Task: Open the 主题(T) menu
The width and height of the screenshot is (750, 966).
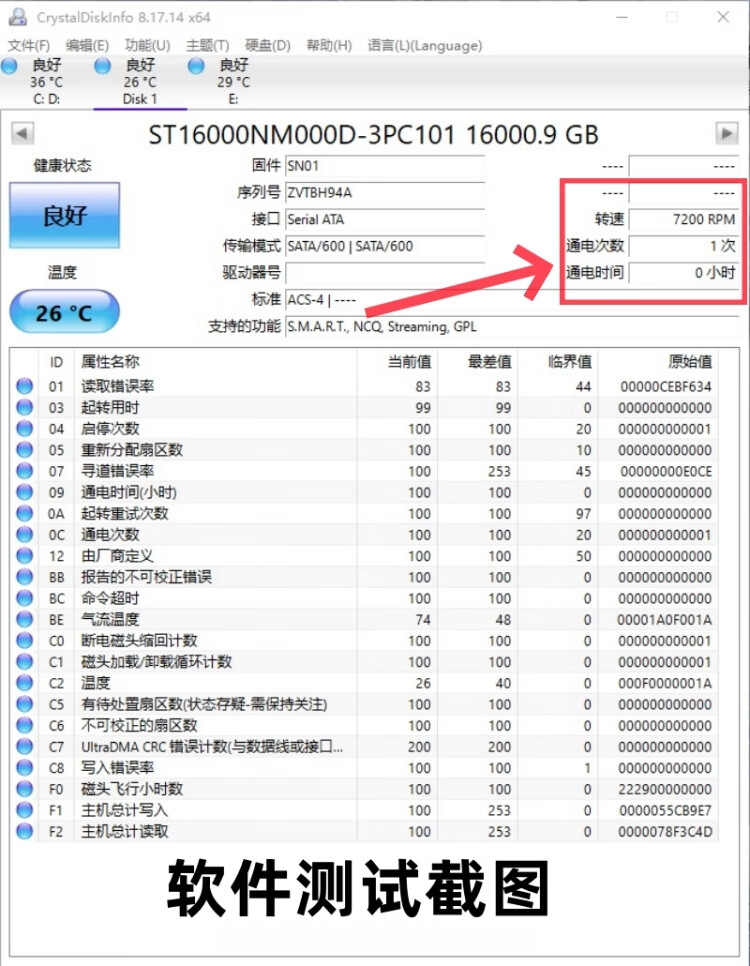Action: (207, 46)
